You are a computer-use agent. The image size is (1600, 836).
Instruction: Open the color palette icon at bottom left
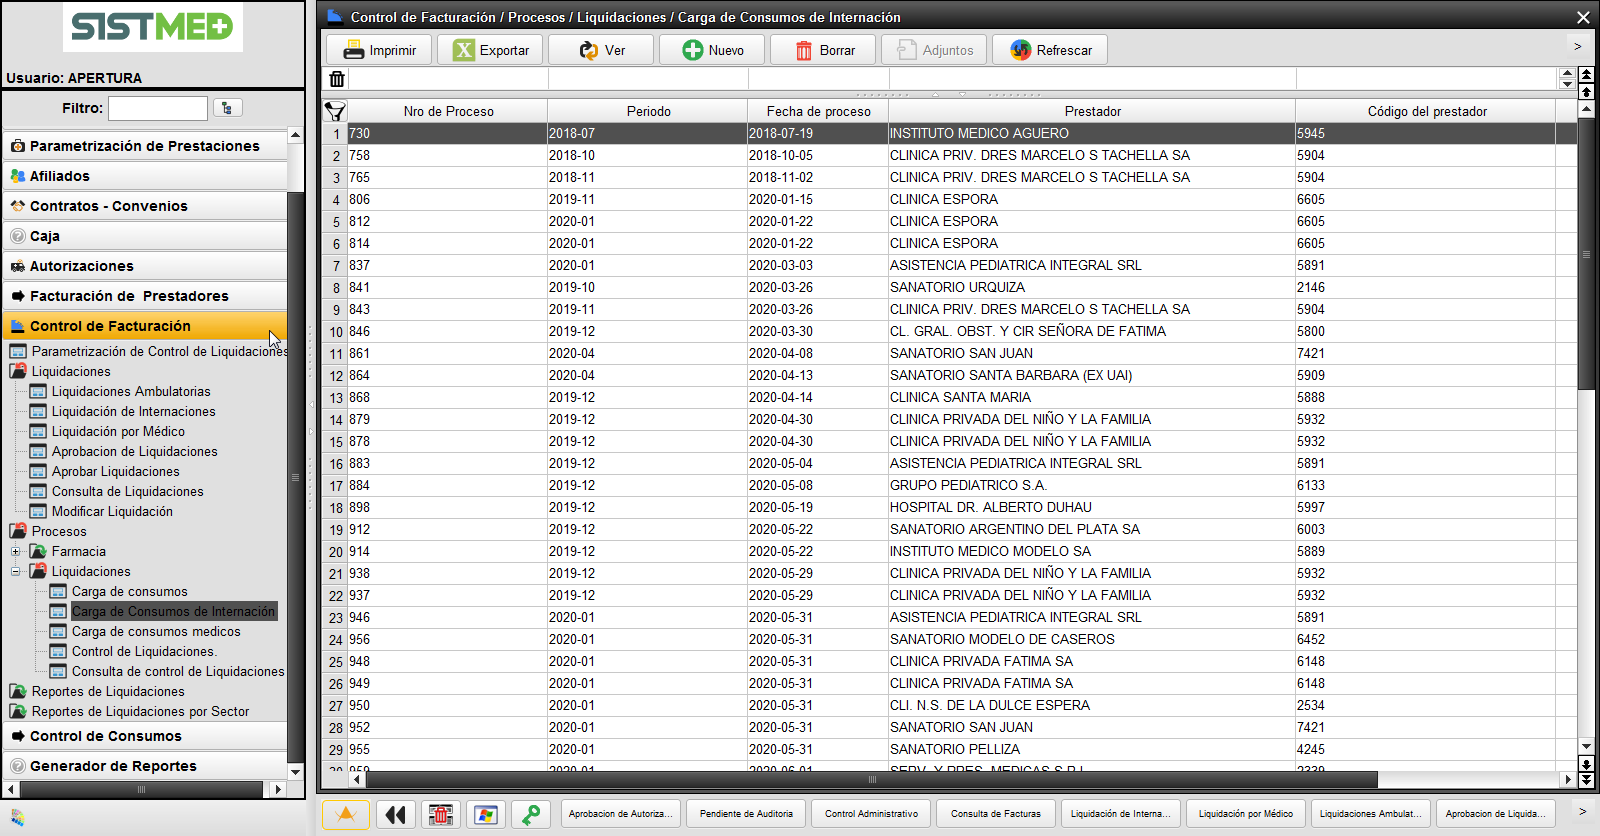coord(17,818)
